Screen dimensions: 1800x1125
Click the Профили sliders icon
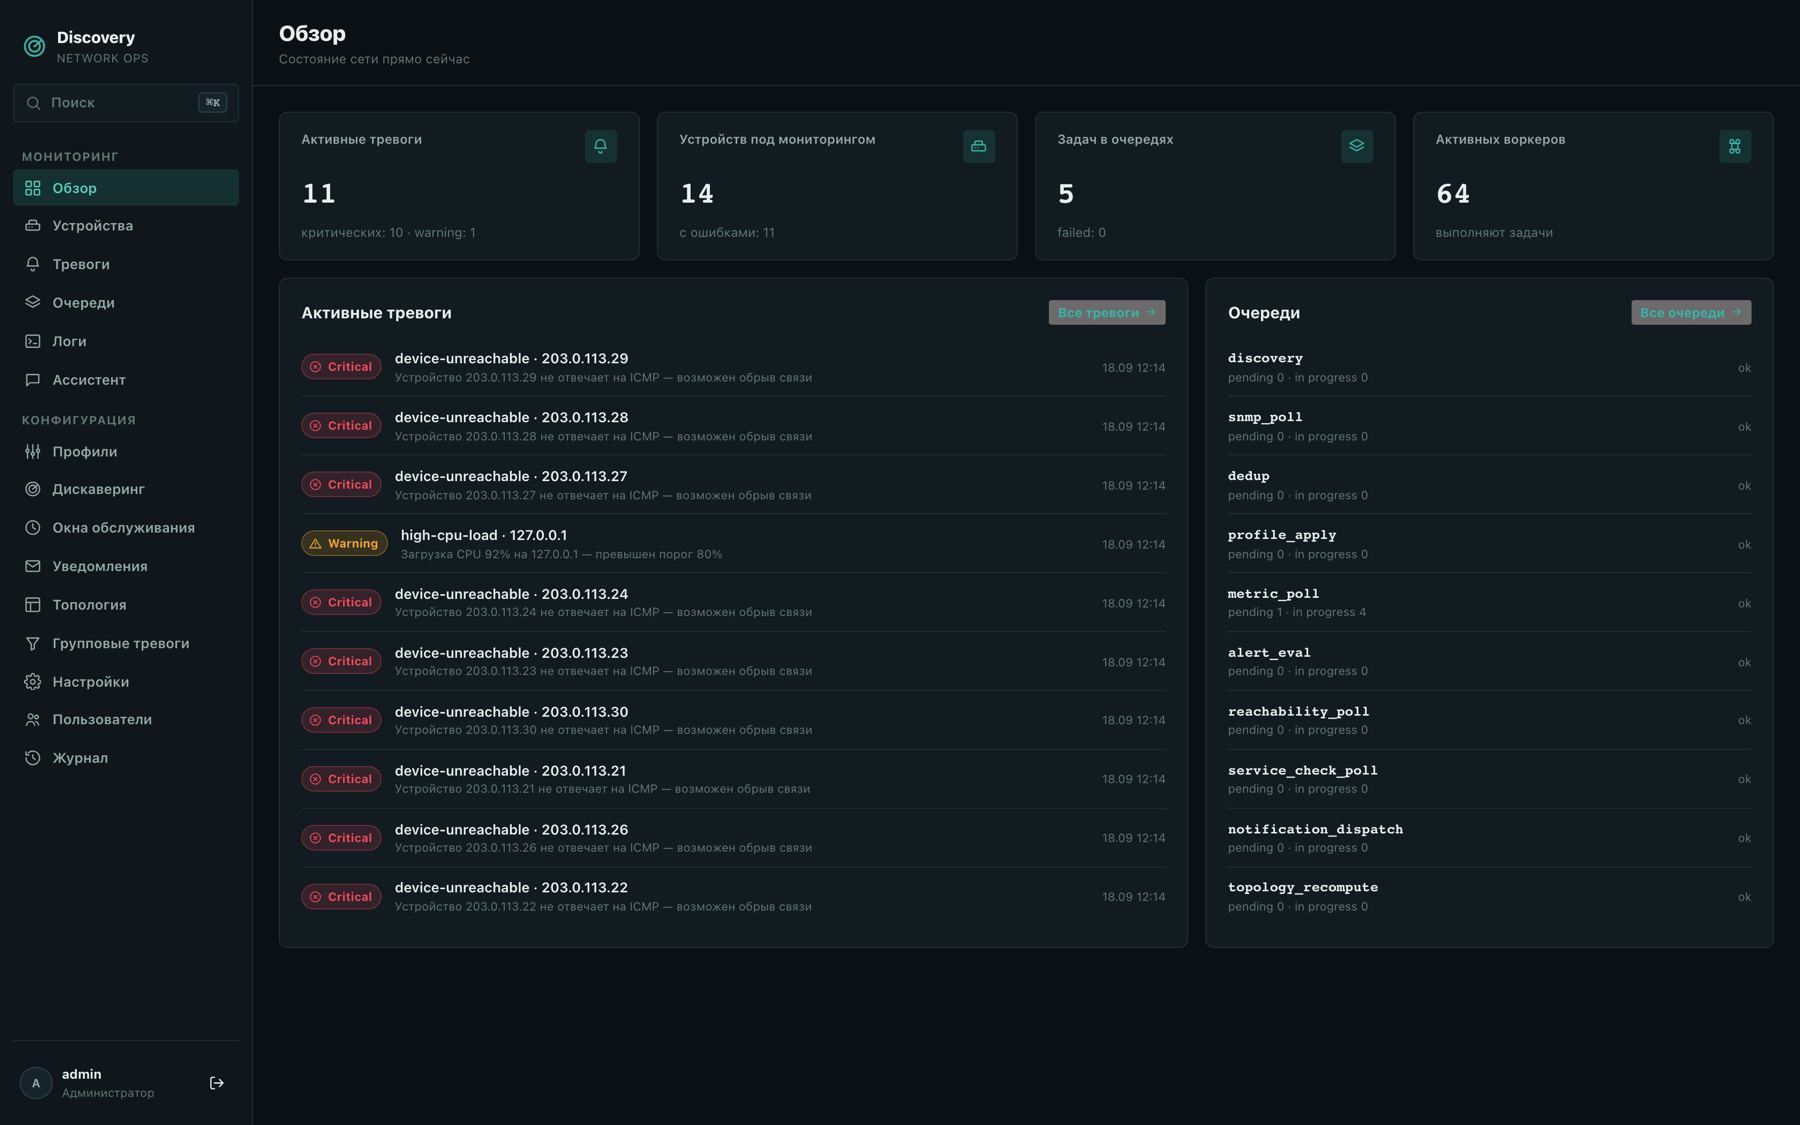[33, 452]
